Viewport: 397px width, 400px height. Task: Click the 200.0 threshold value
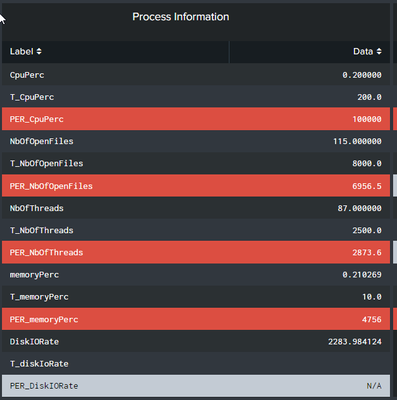(x=369, y=97)
